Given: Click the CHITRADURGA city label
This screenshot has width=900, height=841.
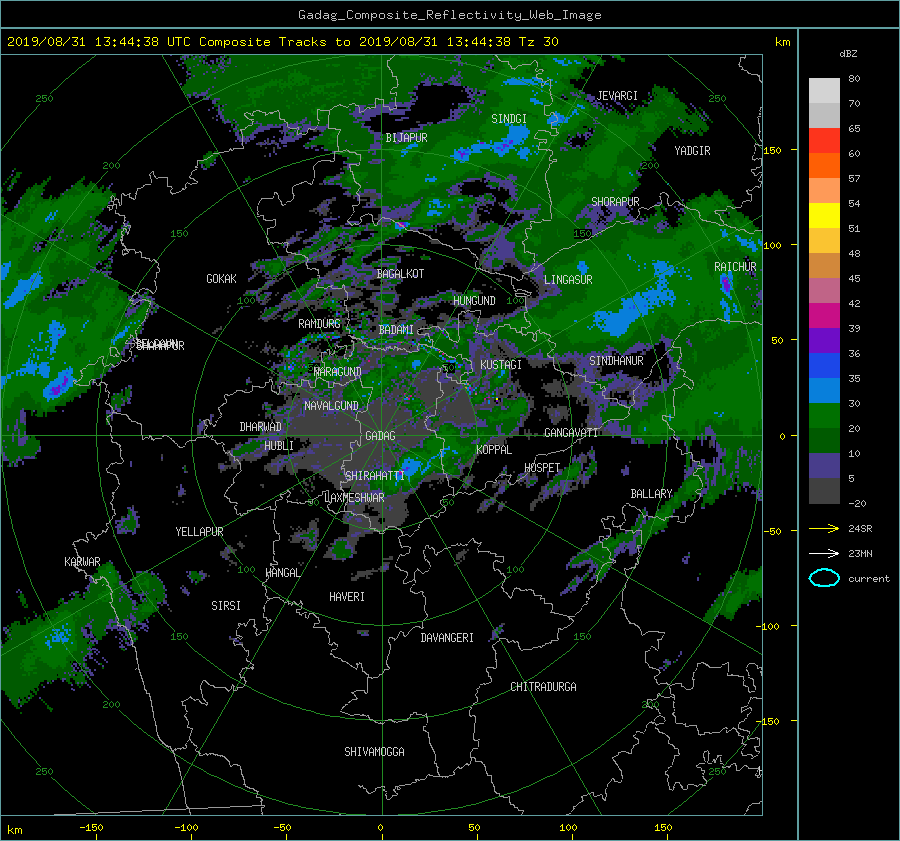Looking at the screenshot, I should tap(543, 687).
